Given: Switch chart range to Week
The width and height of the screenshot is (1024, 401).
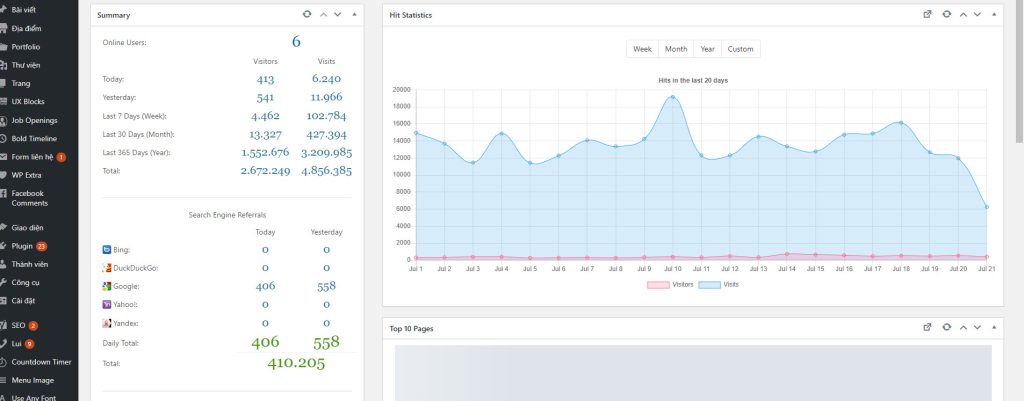Looking at the screenshot, I should pos(642,49).
